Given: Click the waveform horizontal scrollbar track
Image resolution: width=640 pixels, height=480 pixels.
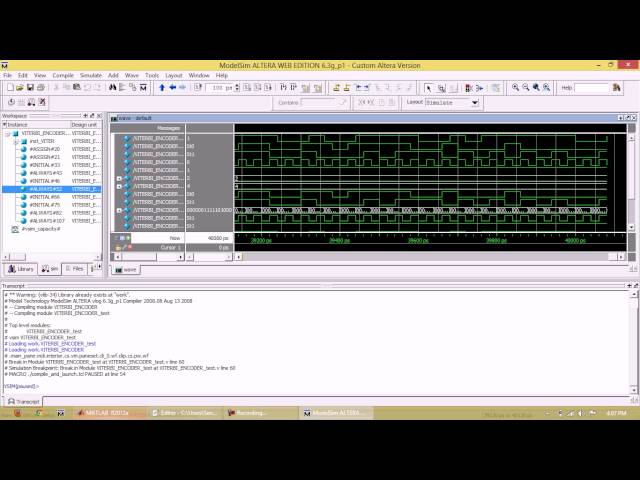Looking at the screenshot, I should [424, 257].
